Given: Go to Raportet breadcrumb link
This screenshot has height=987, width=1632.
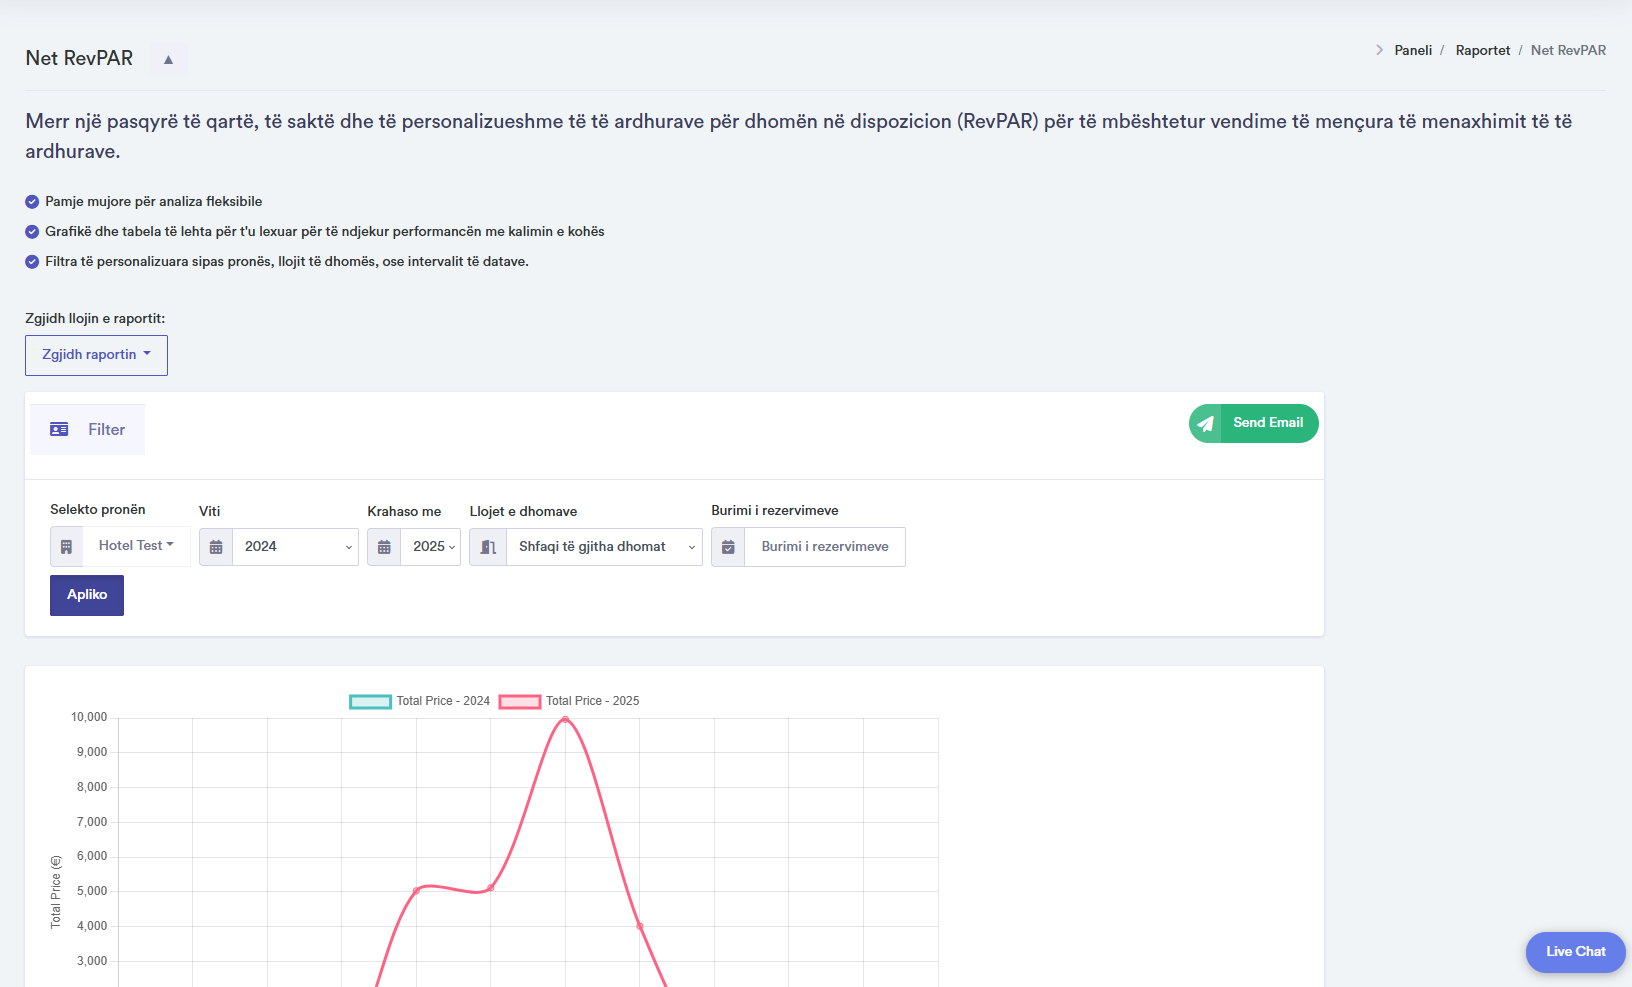Looking at the screenshot, I should pyautogui.click(x=1483, y=50).
